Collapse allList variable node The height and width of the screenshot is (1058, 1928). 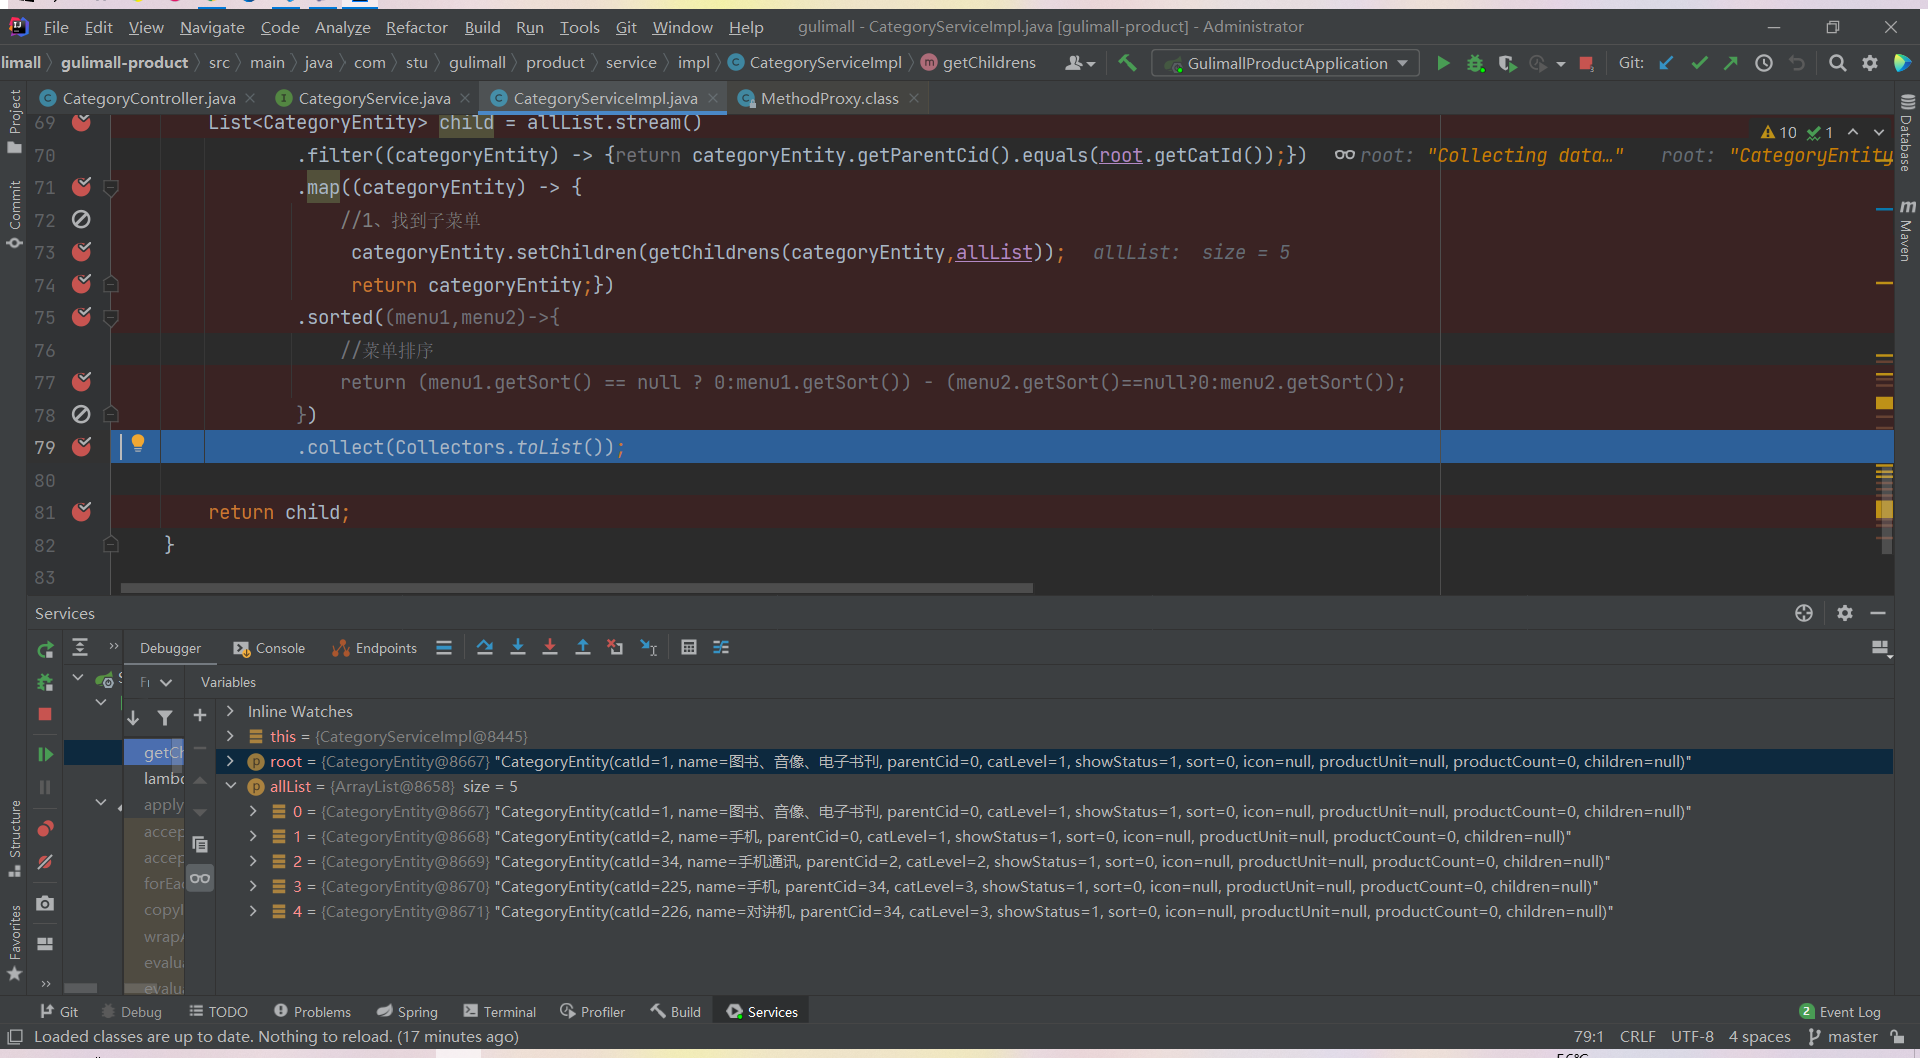[x=231, y=787]
